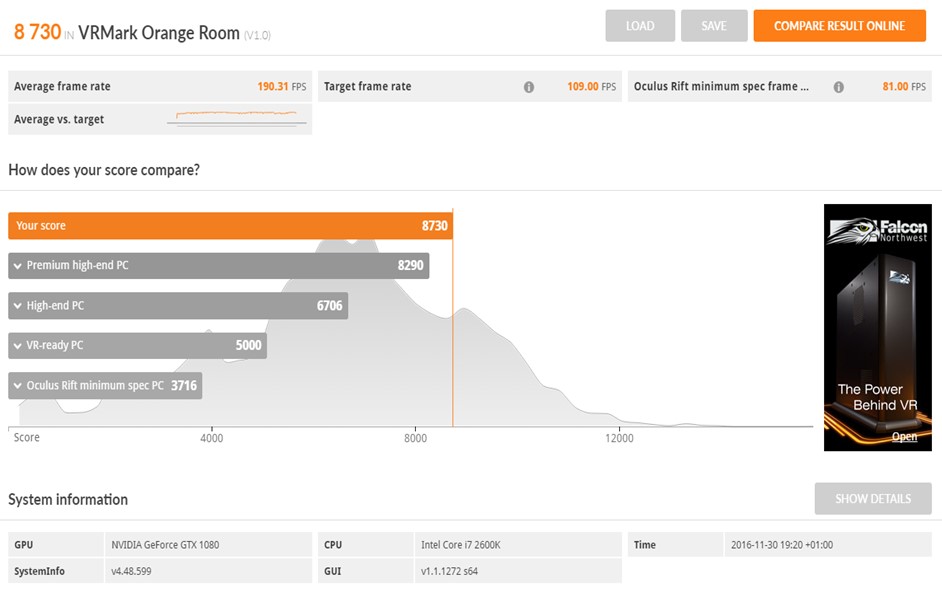Click the Target frame rate info icon
Viewport: 942px width, 591px height.
tap(529, 87)
